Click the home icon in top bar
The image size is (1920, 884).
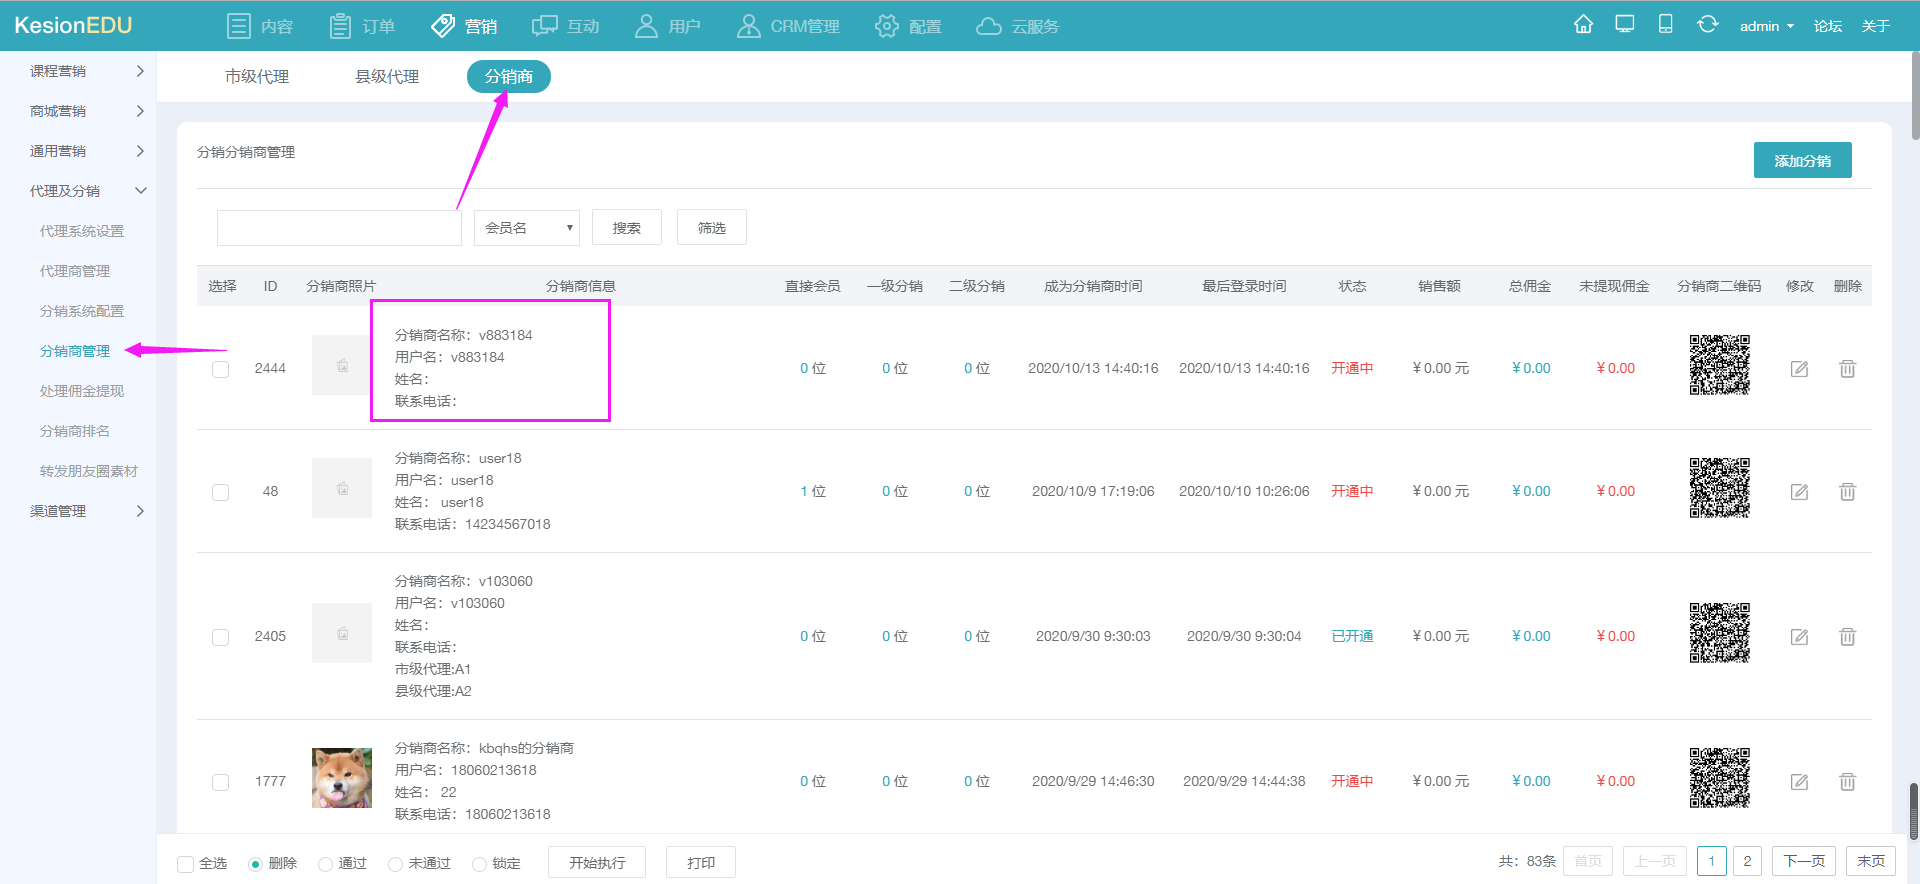tap(1583, 25)
